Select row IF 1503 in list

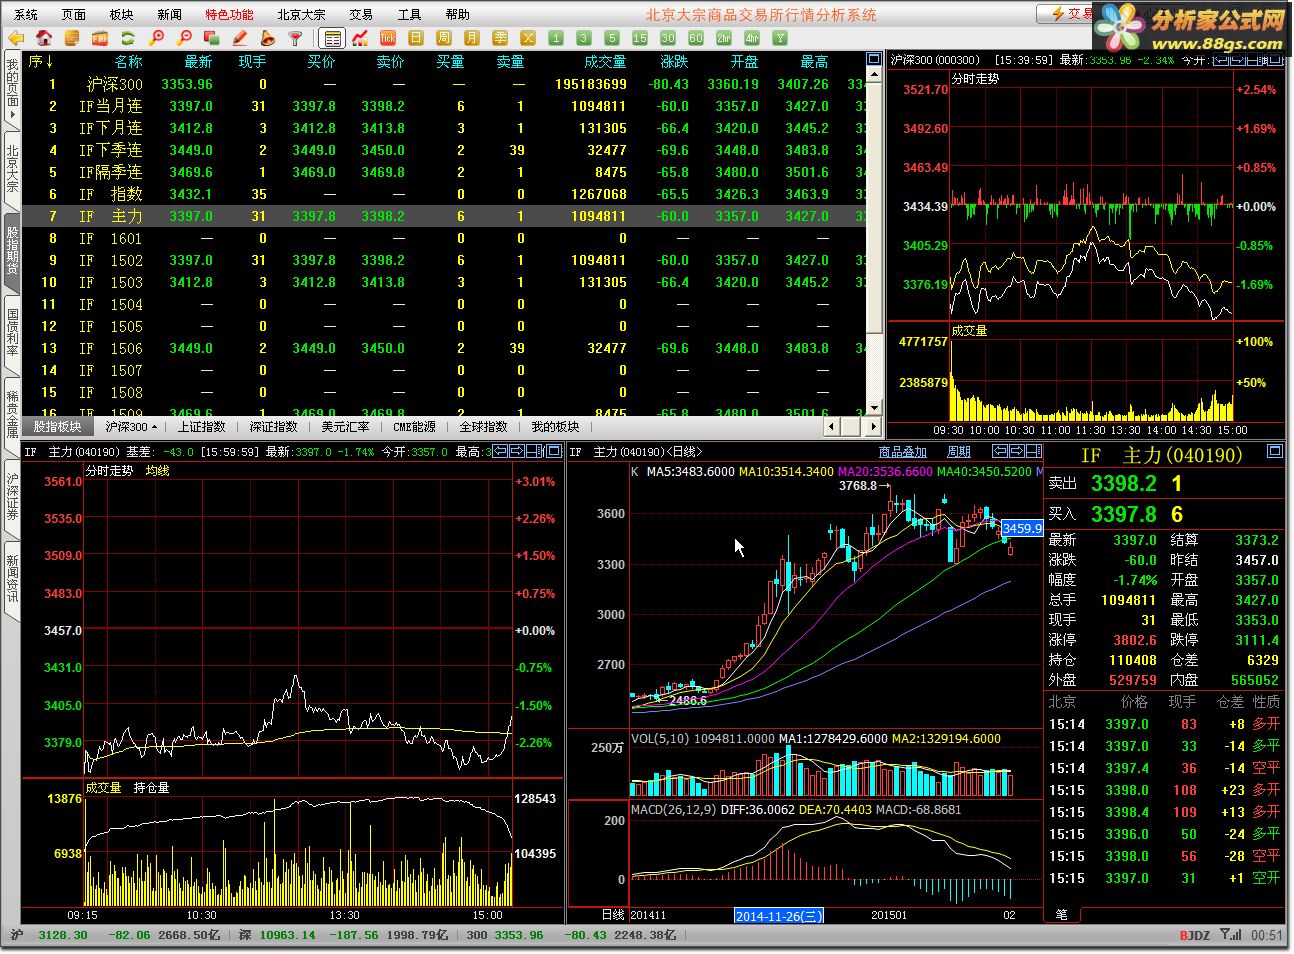445,282
